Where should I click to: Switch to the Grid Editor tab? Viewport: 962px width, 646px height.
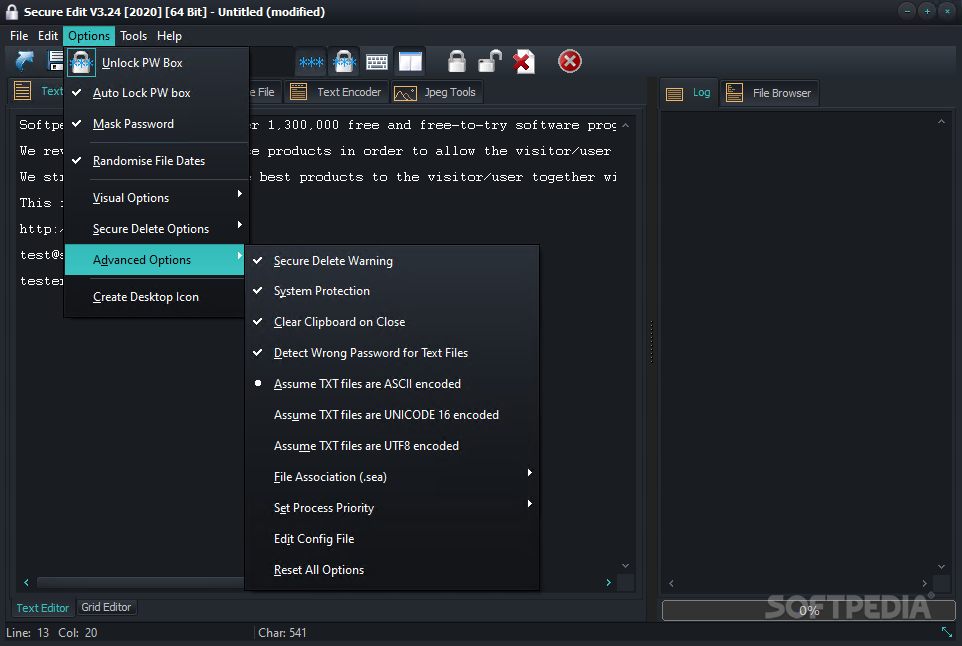106,607
